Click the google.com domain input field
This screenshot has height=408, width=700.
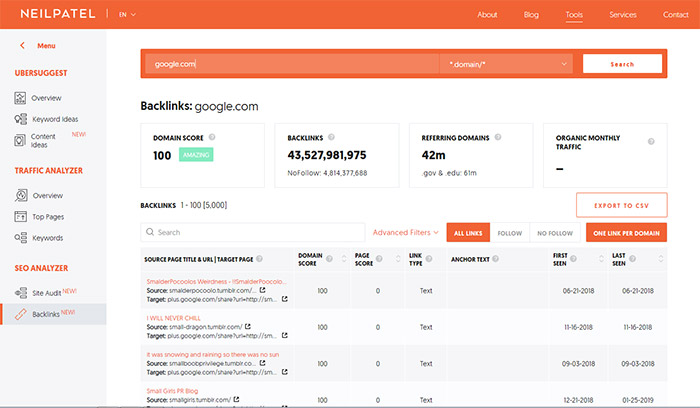[292, 64]
